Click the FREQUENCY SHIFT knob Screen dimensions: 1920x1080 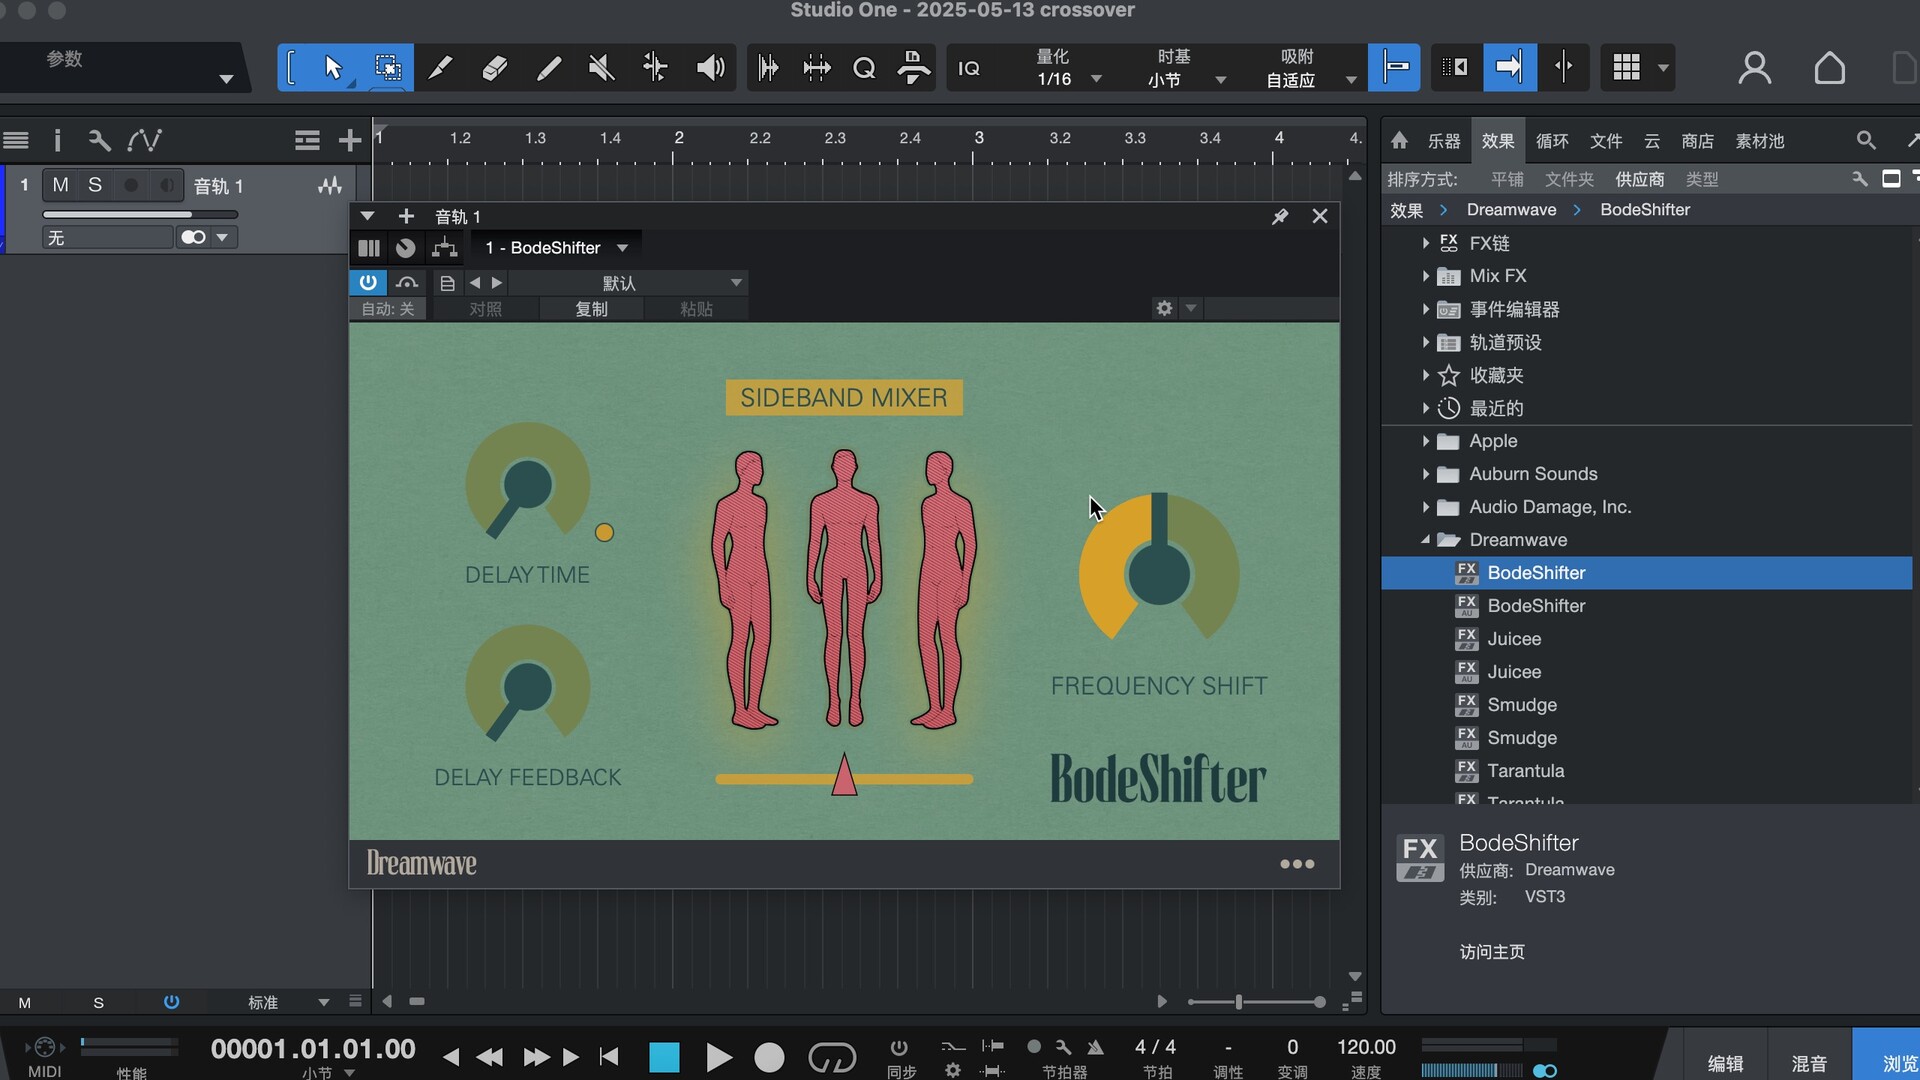(1159, 573)
